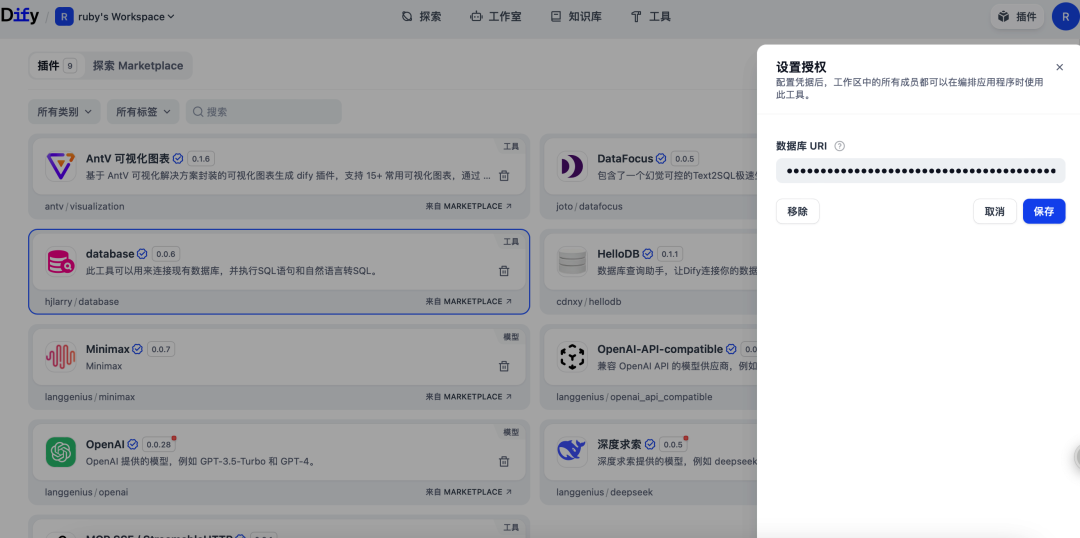
Task: Open Minimax 来自 MARKETPLACE link
Action: coord(468,397)
